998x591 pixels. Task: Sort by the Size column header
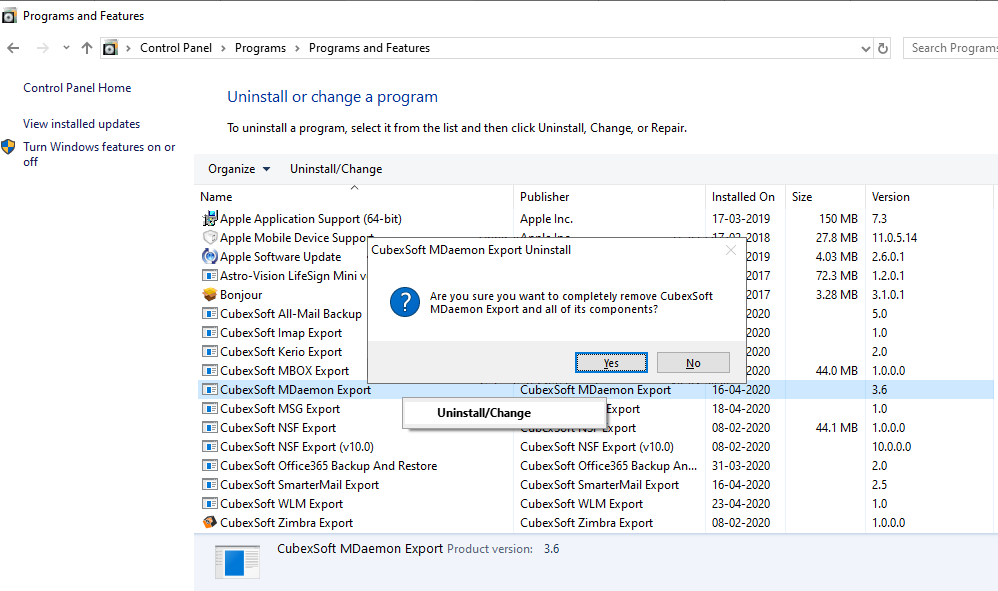[825, 197]
